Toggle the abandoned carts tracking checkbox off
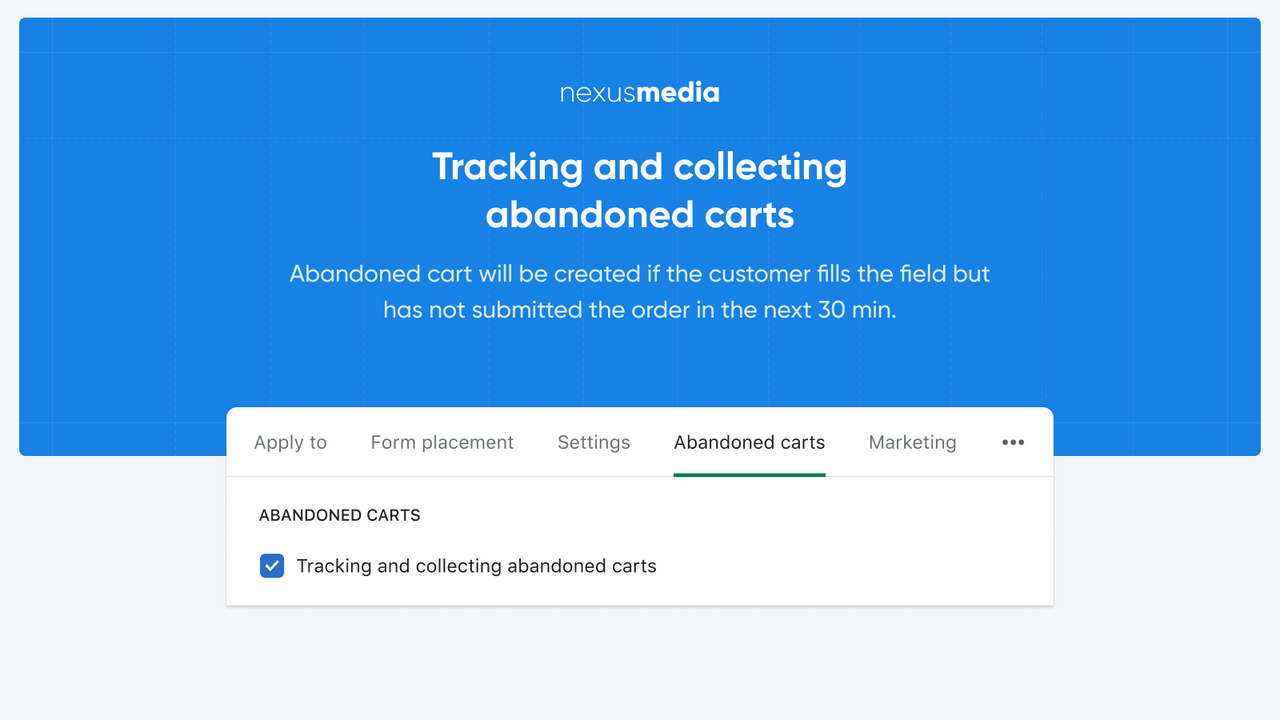The image size is (1280, 720). point(271,565)
